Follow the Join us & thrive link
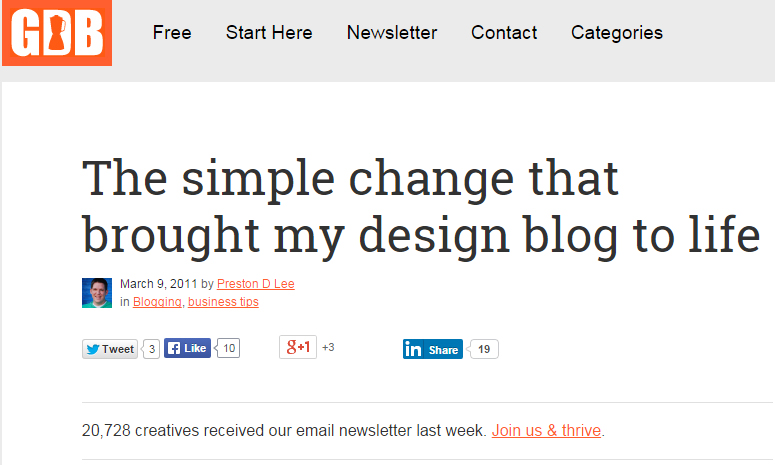The height and width of the screenshot is (465, 775). (546, 430)
